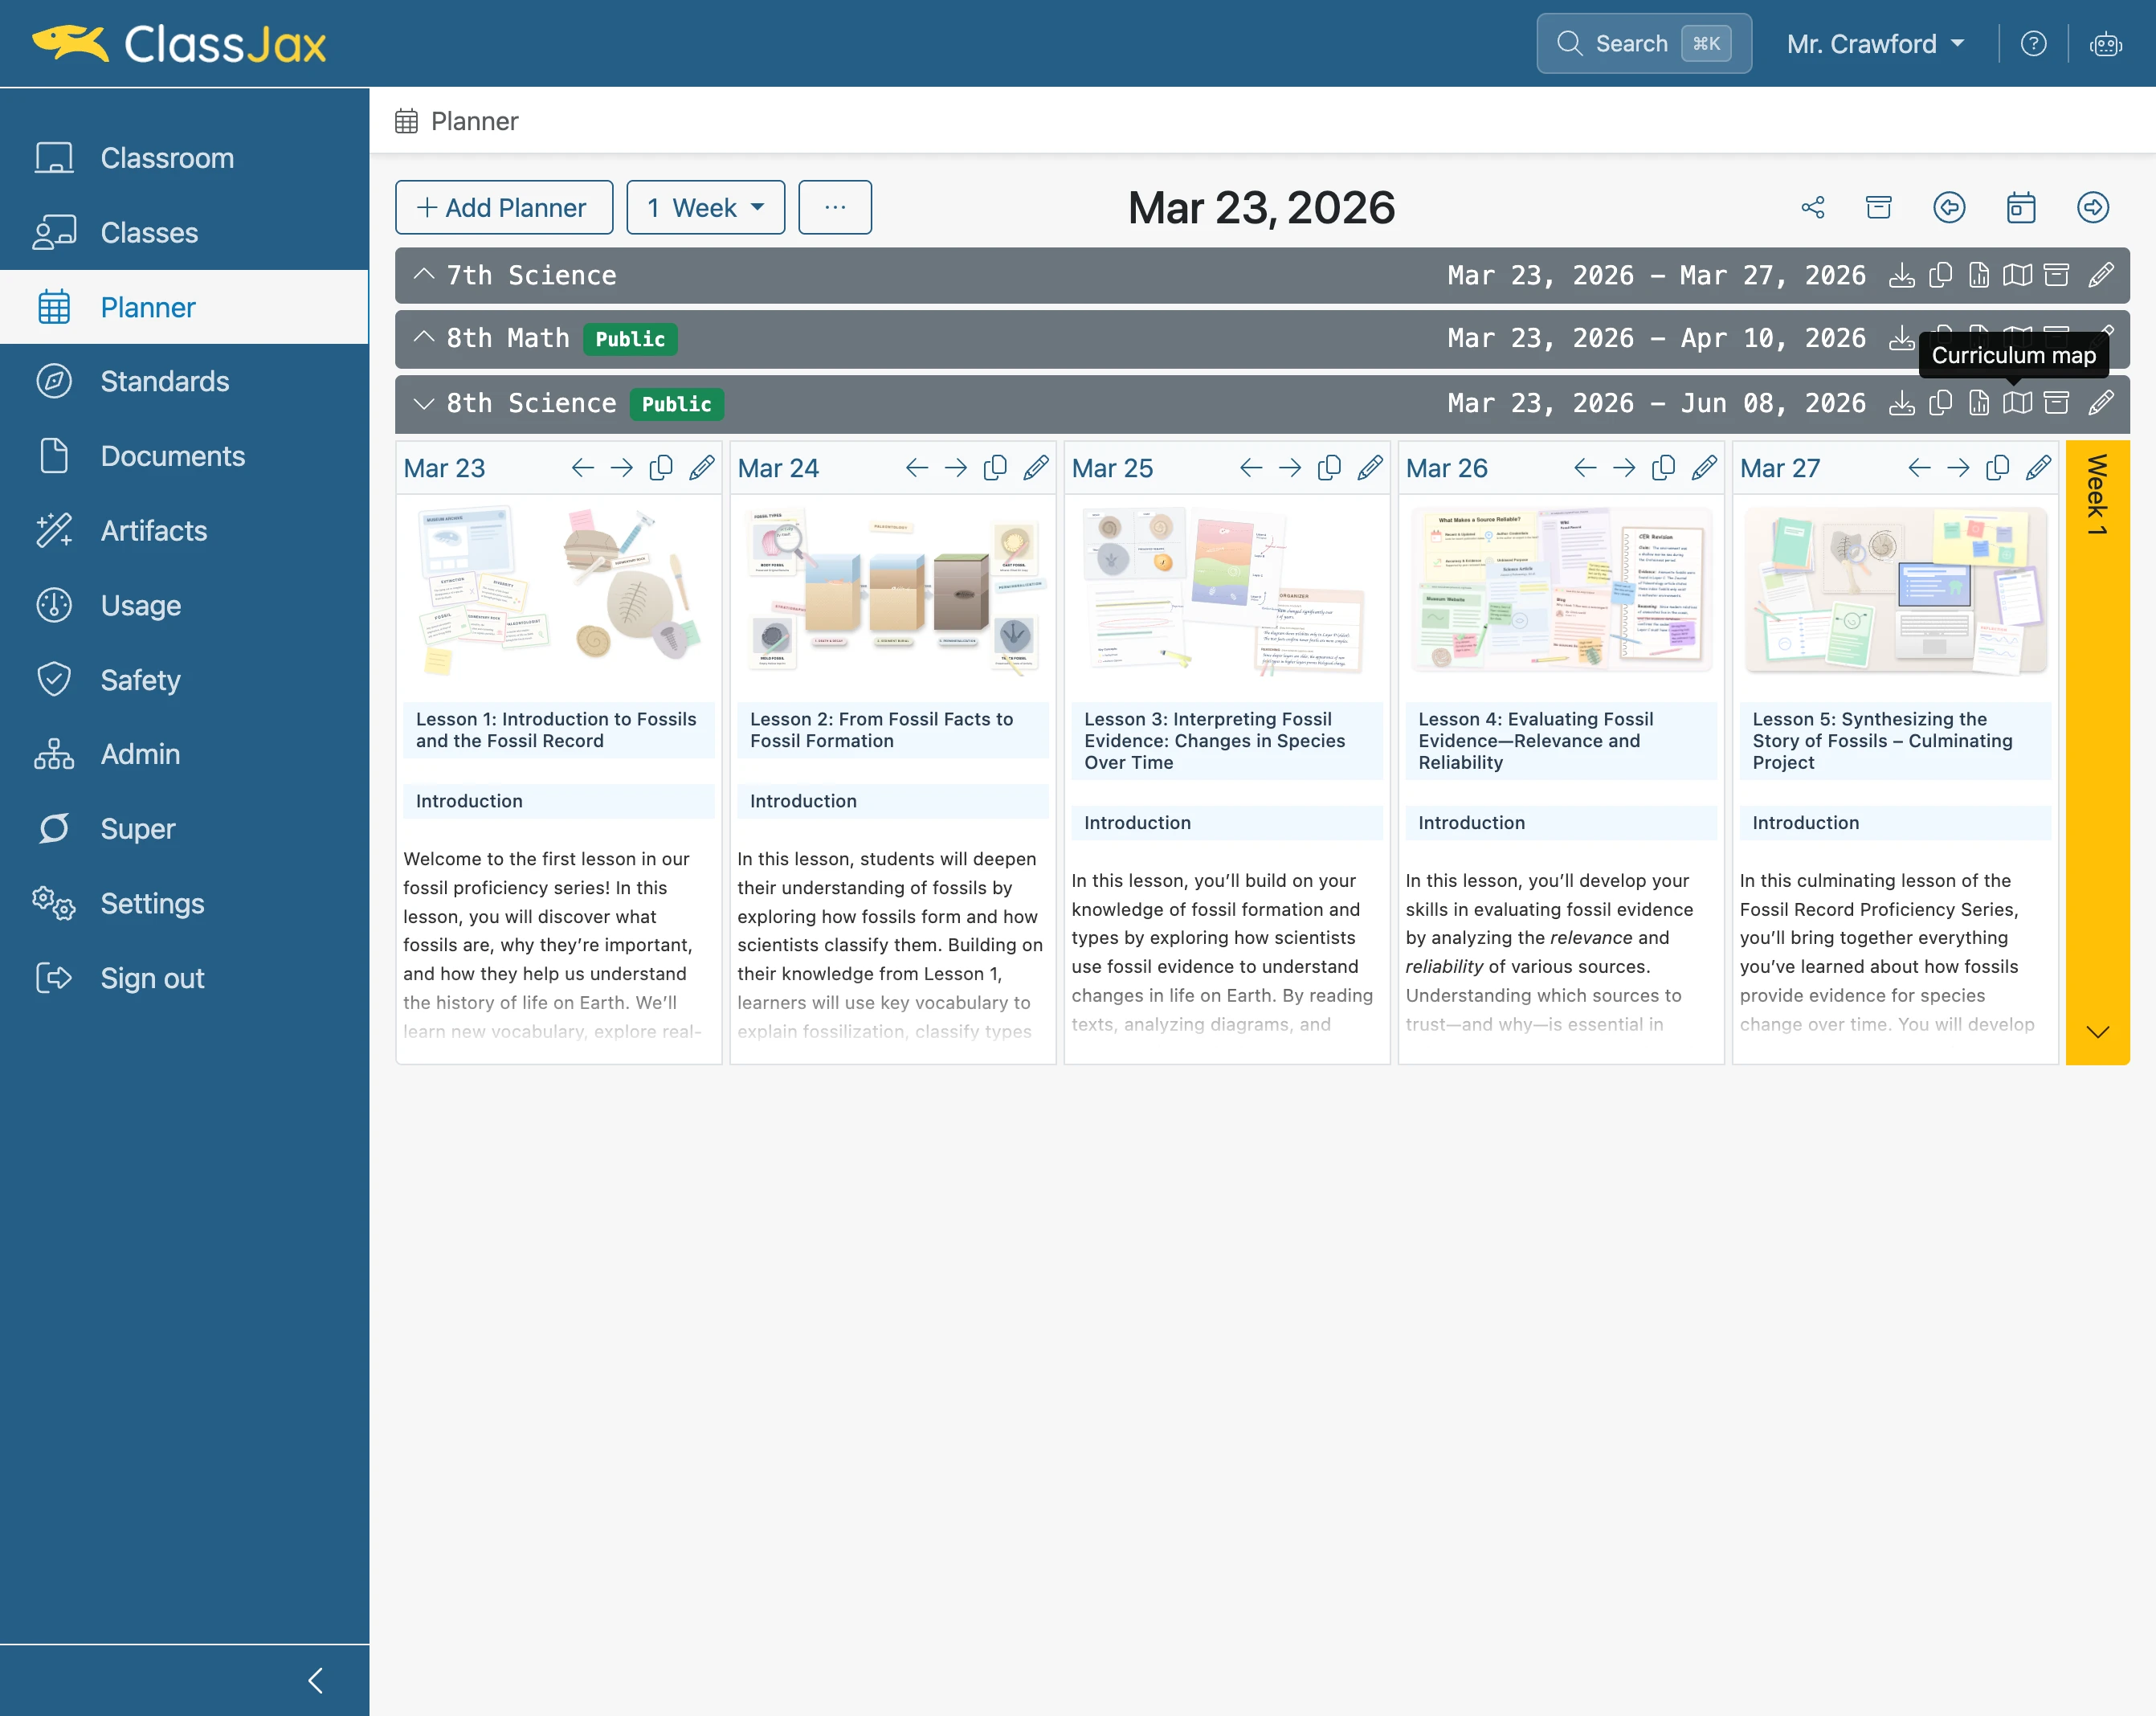
Task: Open Super in the sidebar
Action: point(185,829)
